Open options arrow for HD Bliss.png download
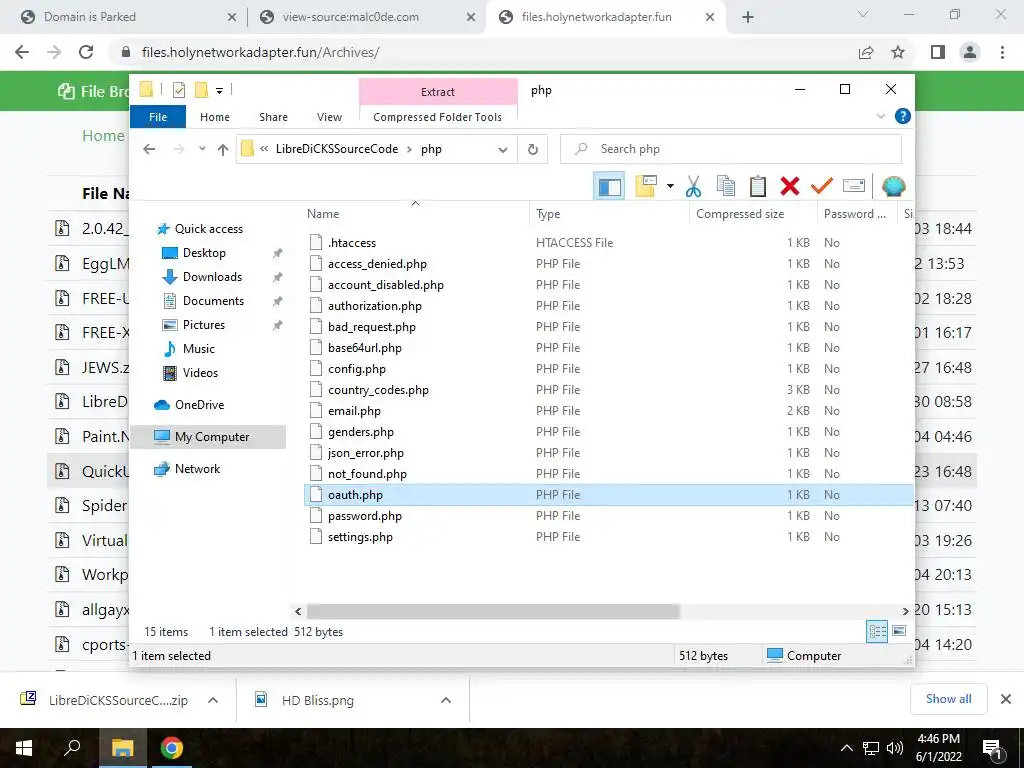Viewport: 1024px width, 768px height. [x=446, y=700]
